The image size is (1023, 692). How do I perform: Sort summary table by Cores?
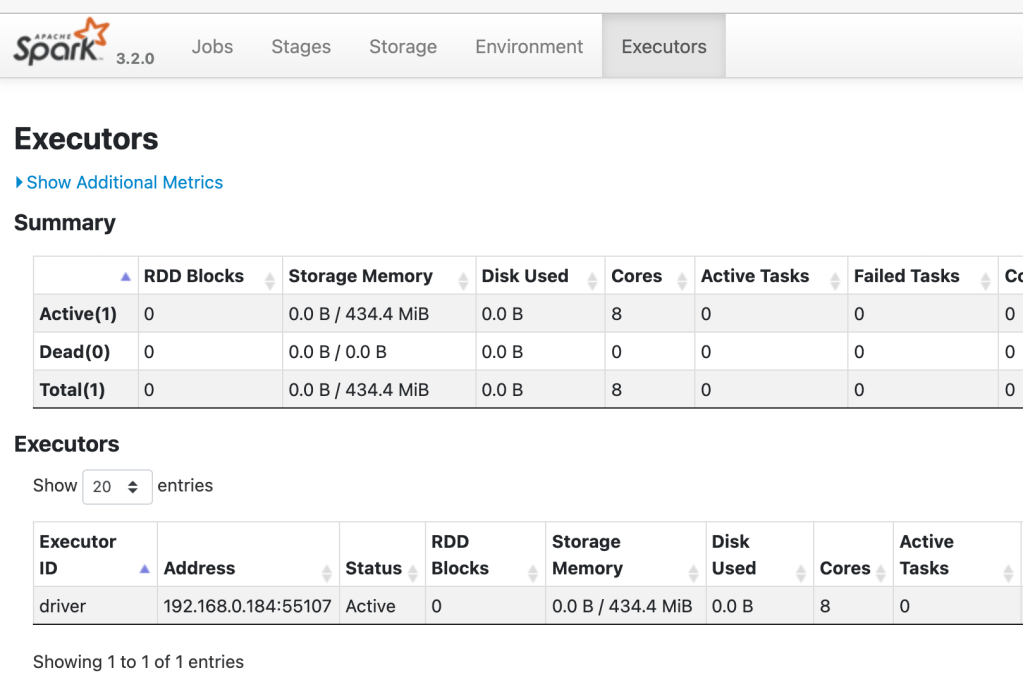[x=649, y=276]
